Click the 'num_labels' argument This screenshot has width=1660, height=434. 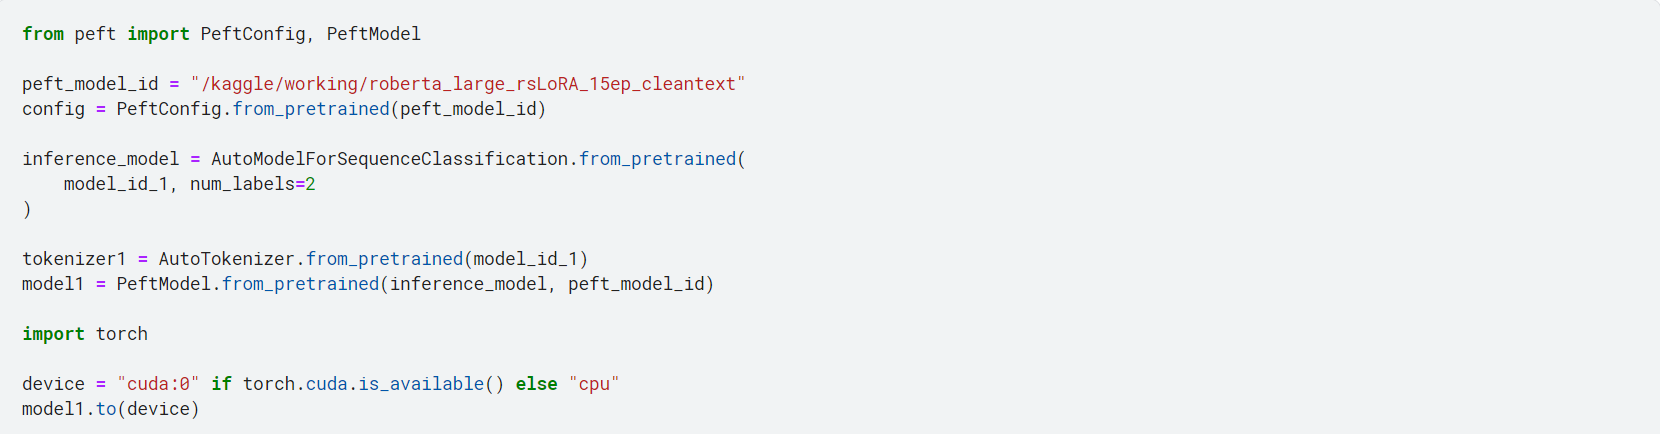[242, 184]
